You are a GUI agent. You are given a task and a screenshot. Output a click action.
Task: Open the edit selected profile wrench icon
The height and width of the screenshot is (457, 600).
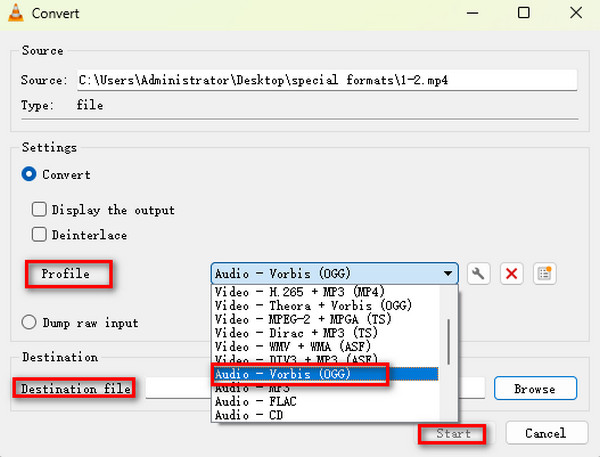click(x=478, y=274)
